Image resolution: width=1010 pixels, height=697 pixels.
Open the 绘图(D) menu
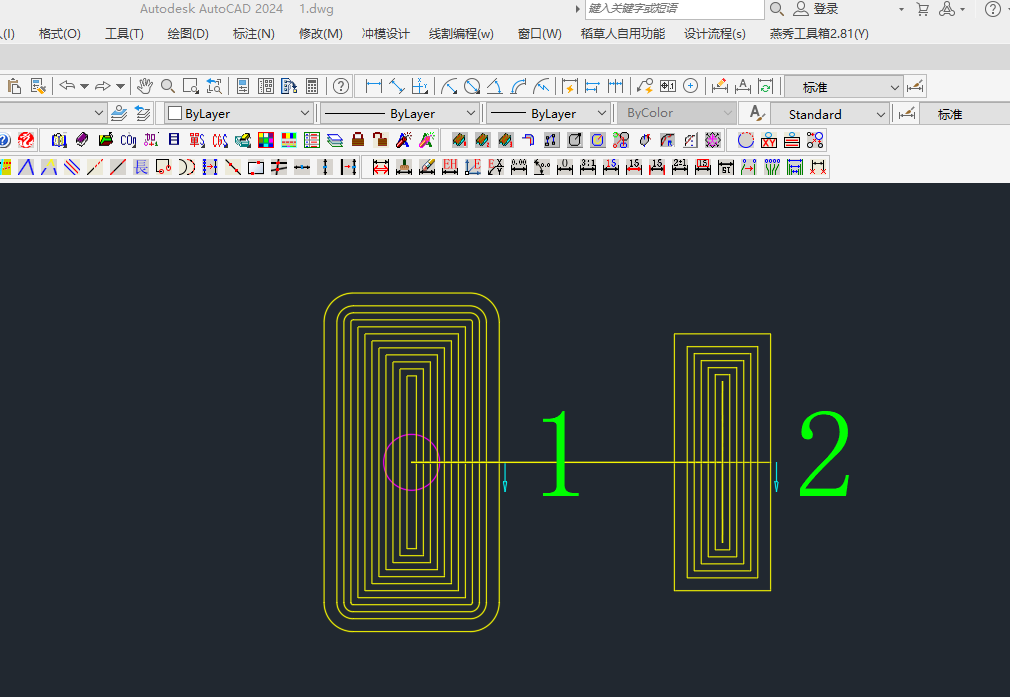[x=188, y=33]
